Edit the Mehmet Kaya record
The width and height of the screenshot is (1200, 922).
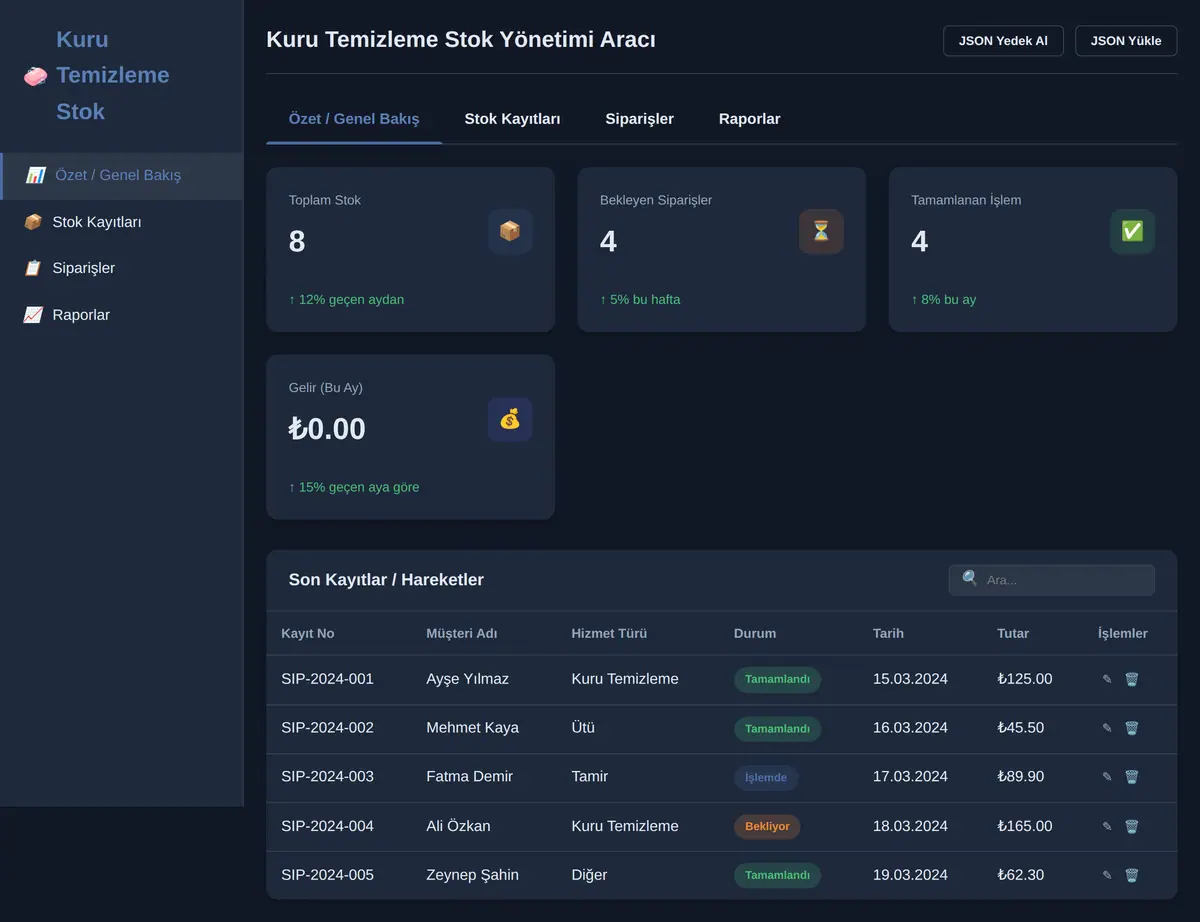(x=1107, y=728)
